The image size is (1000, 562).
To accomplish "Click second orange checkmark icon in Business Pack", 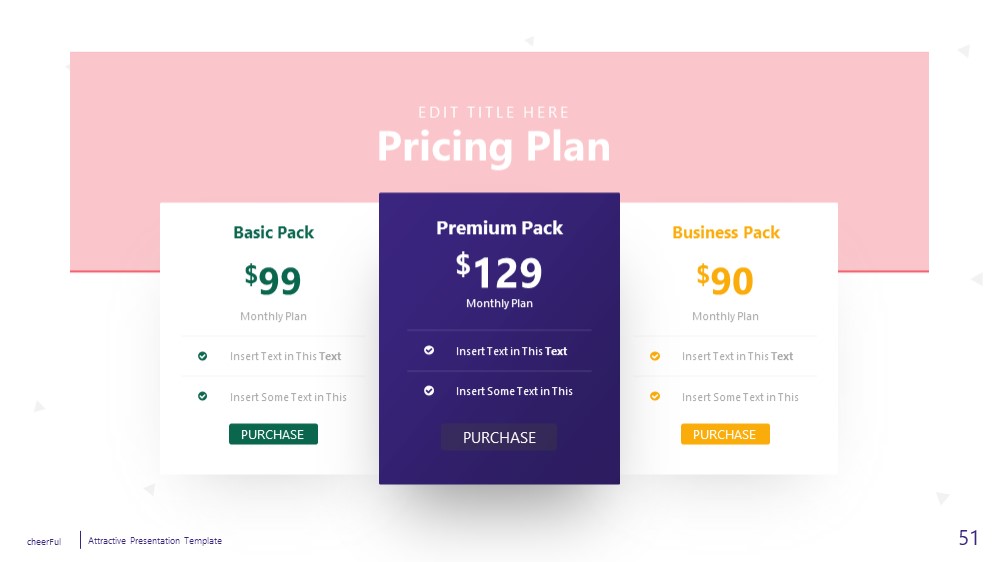I will pos(655,396).
